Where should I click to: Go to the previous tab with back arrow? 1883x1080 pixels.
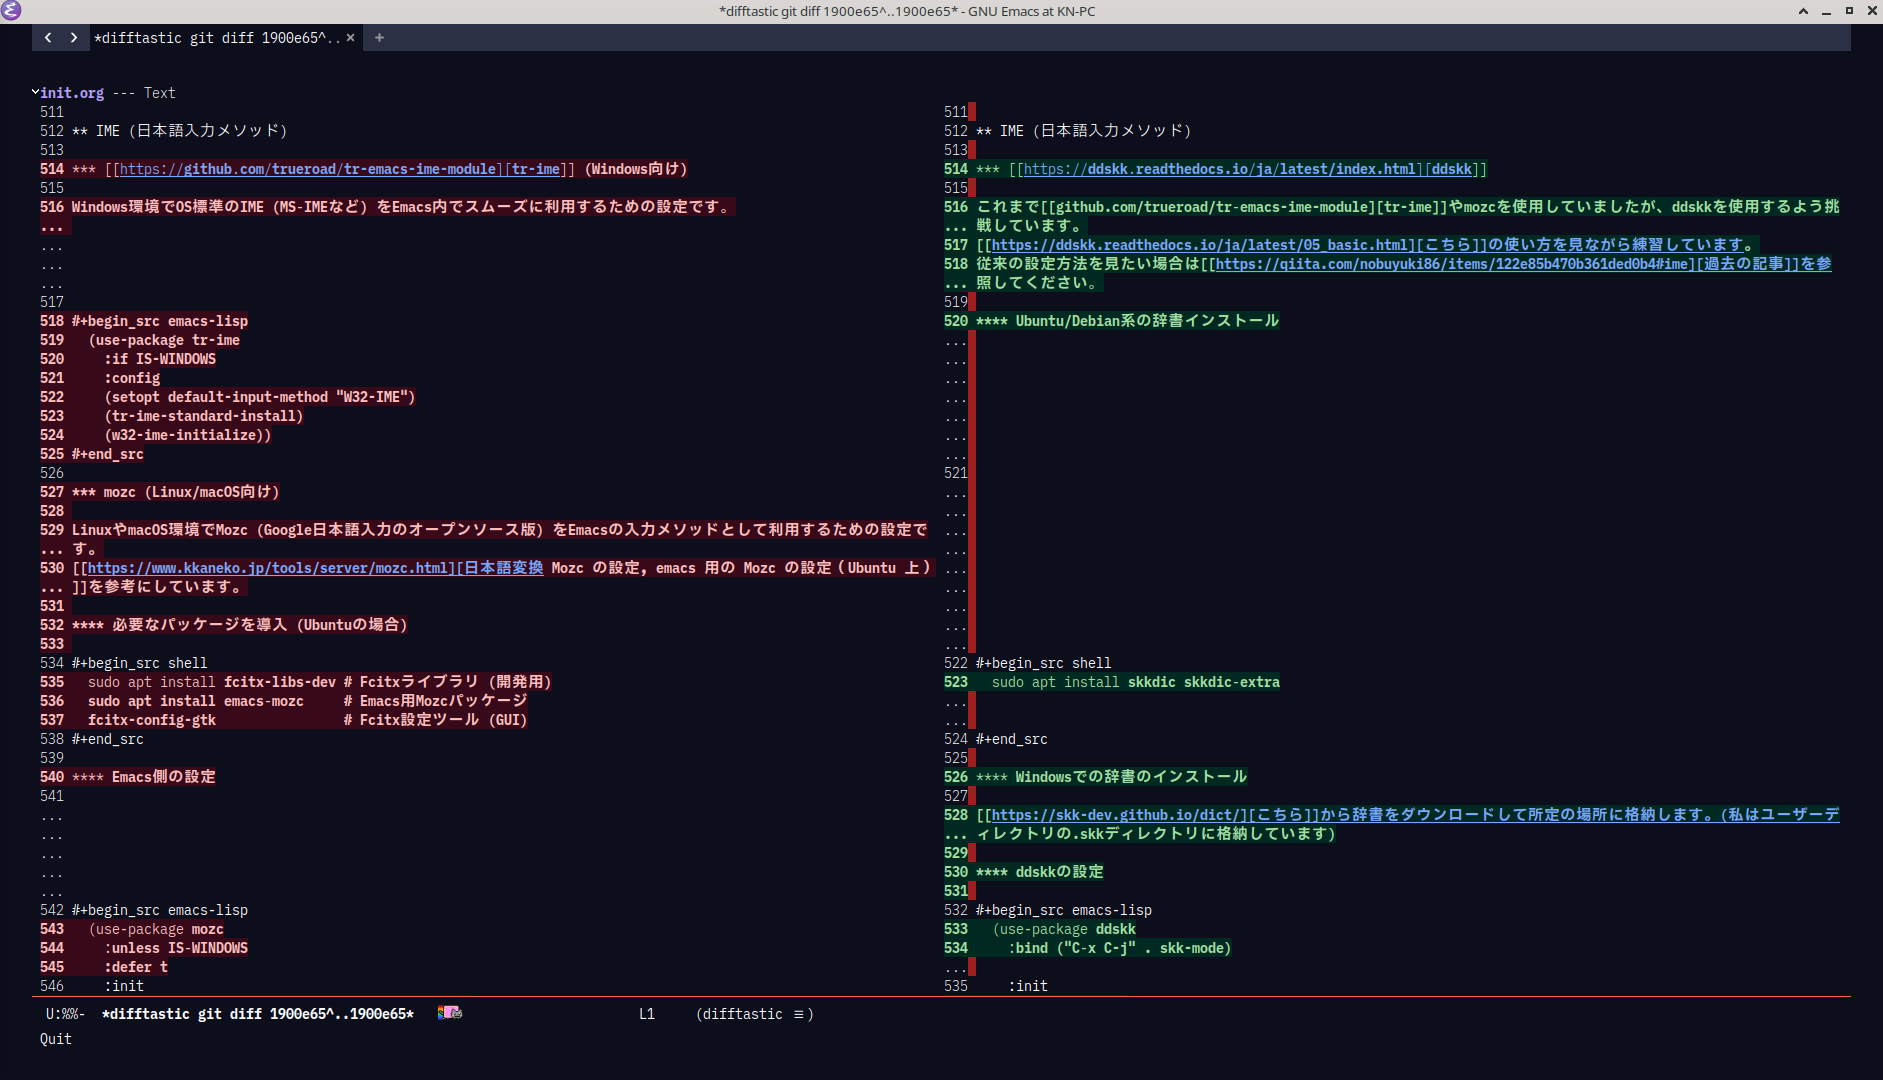tap(48, 38)
